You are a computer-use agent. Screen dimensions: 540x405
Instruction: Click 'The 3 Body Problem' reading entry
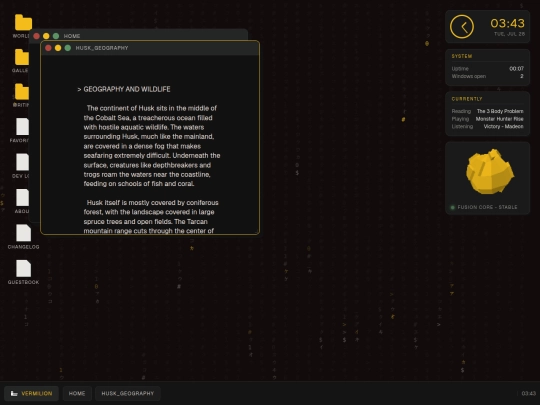(500, 111)
